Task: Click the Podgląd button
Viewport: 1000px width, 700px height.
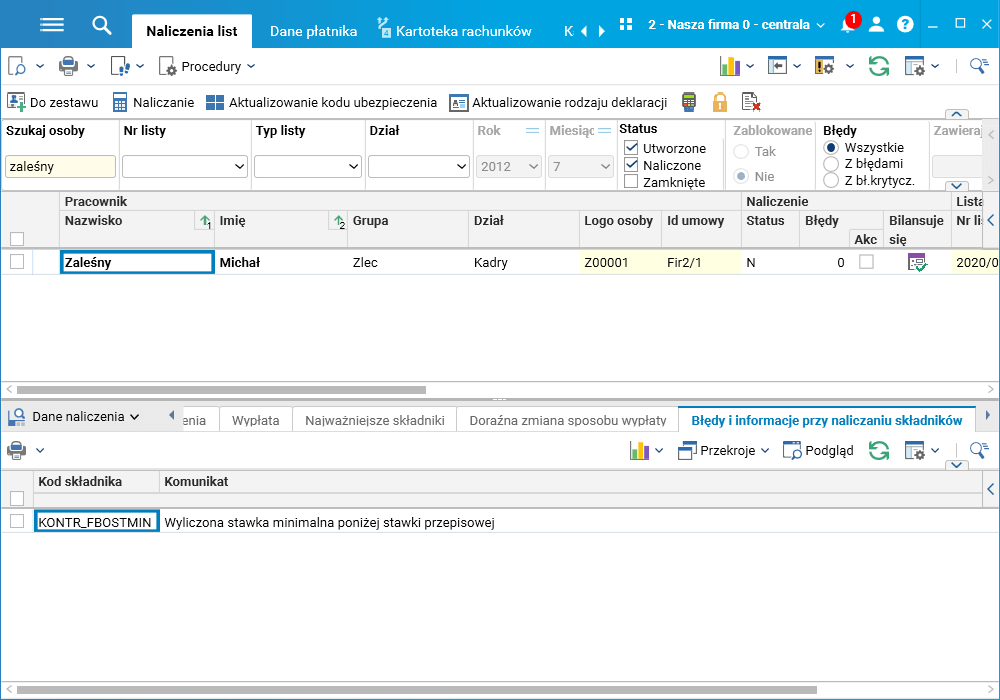Action: tap(818, 450)
